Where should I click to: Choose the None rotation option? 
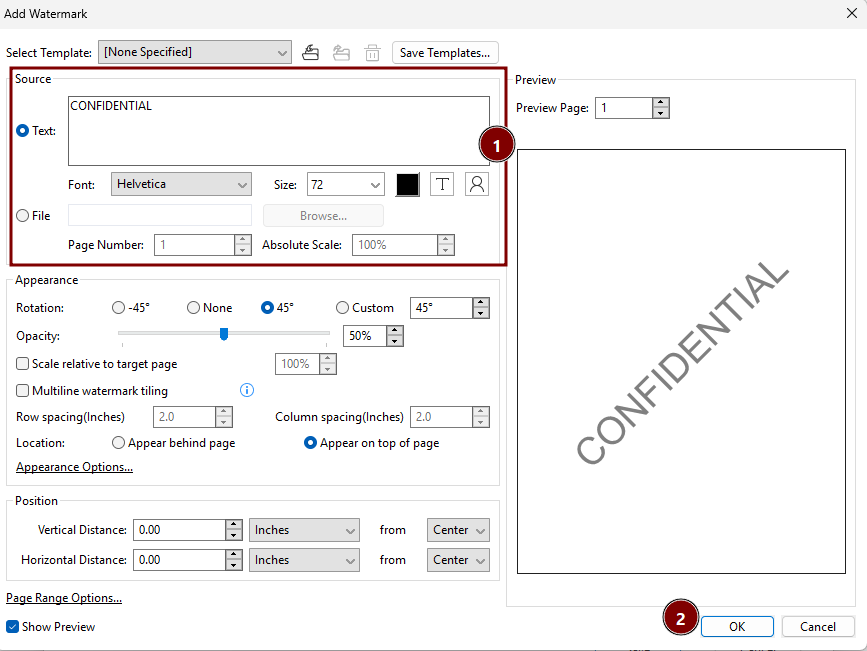pos(193,308)
